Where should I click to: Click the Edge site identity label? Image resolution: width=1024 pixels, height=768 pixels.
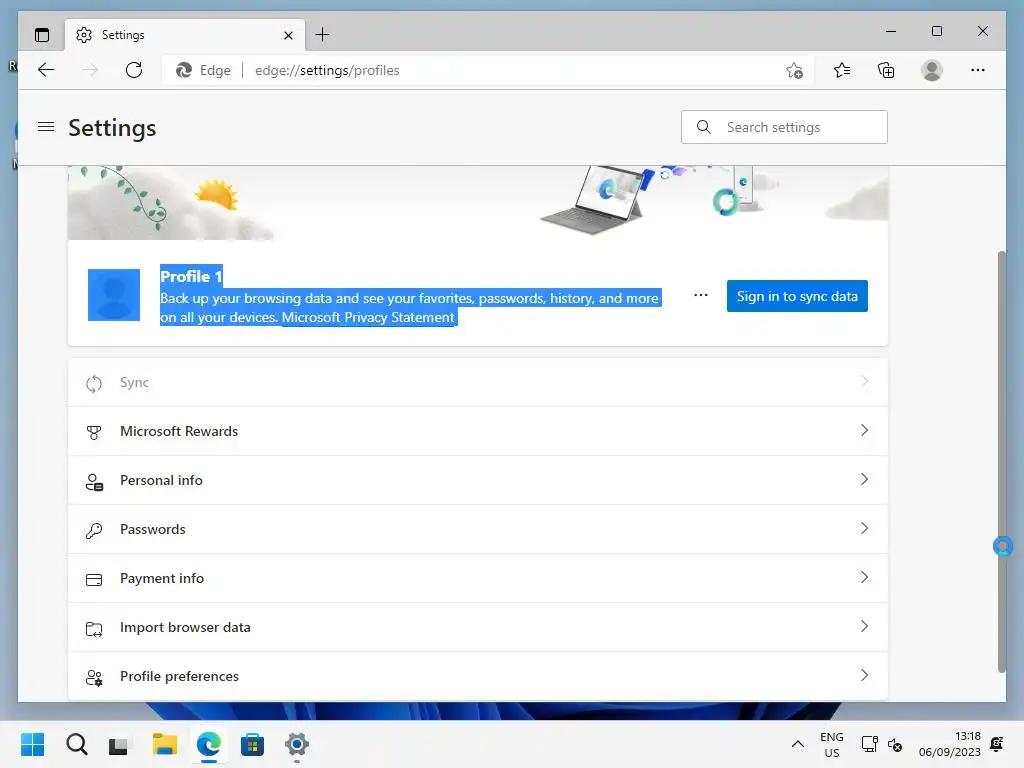[x=203, y=70]
